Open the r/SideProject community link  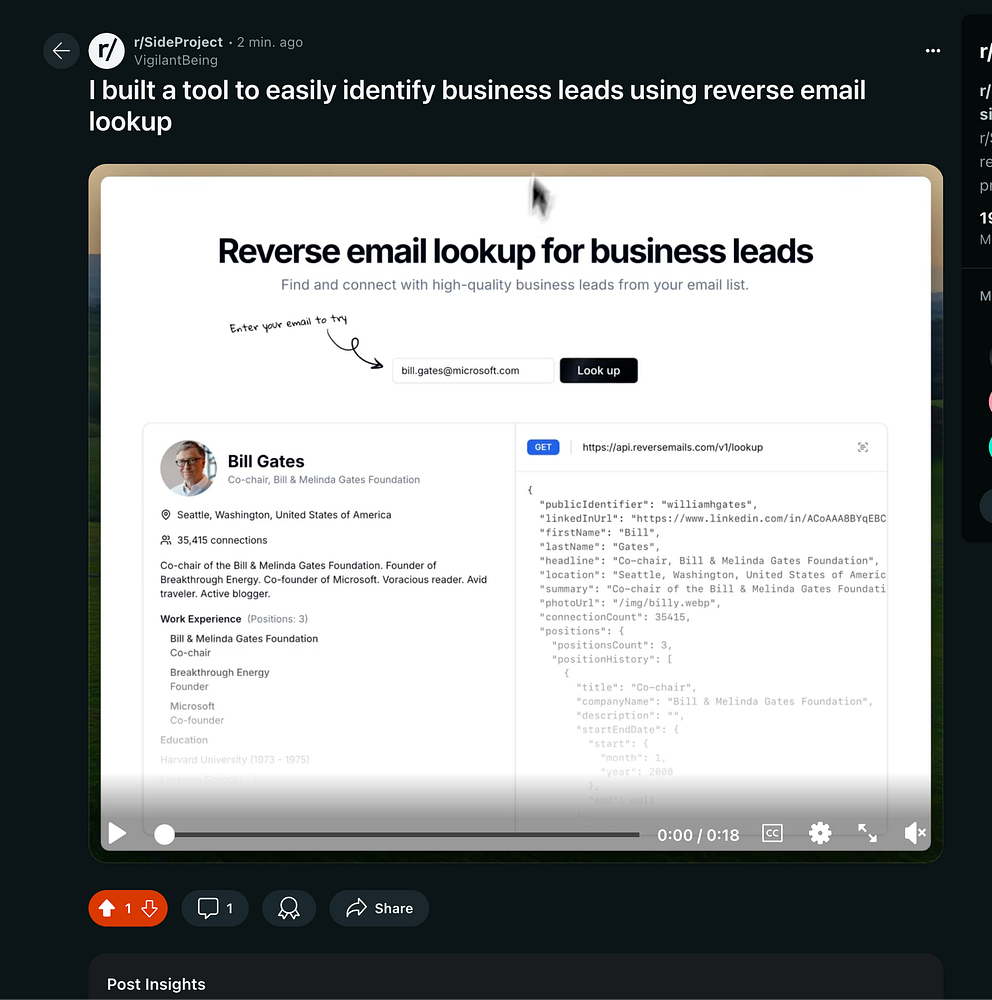(178, 42)
